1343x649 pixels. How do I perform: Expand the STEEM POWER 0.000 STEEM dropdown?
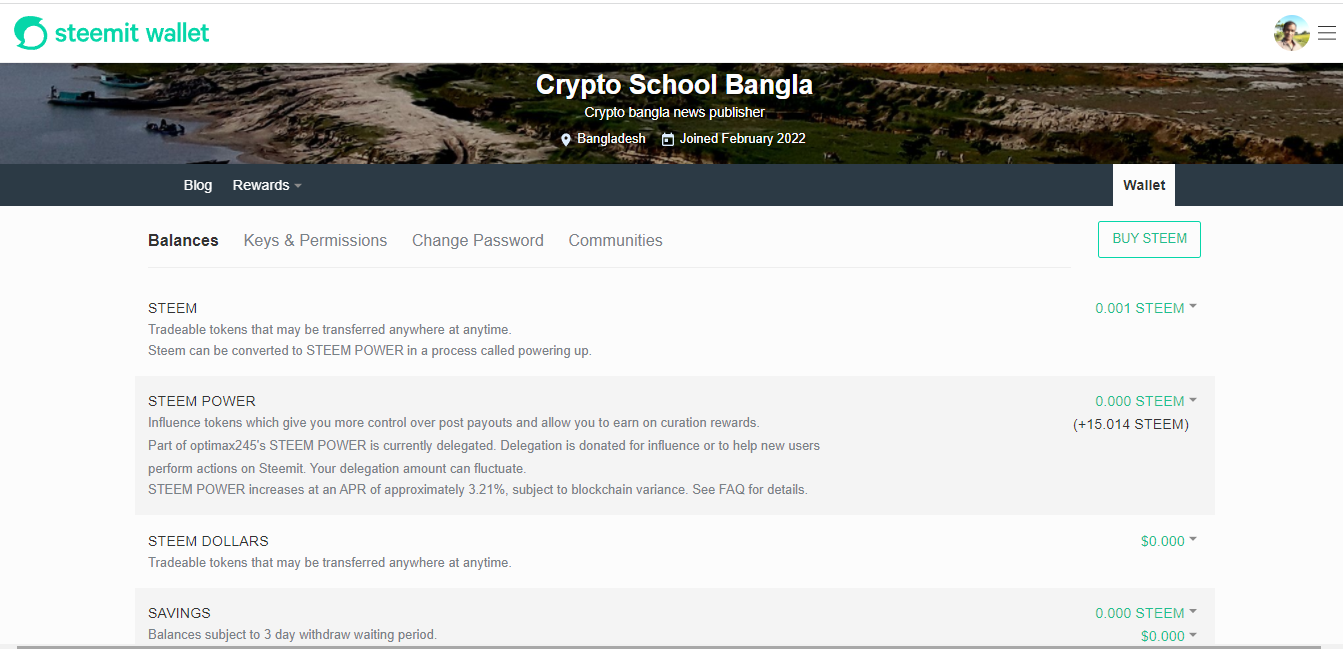pos(1146,401)
